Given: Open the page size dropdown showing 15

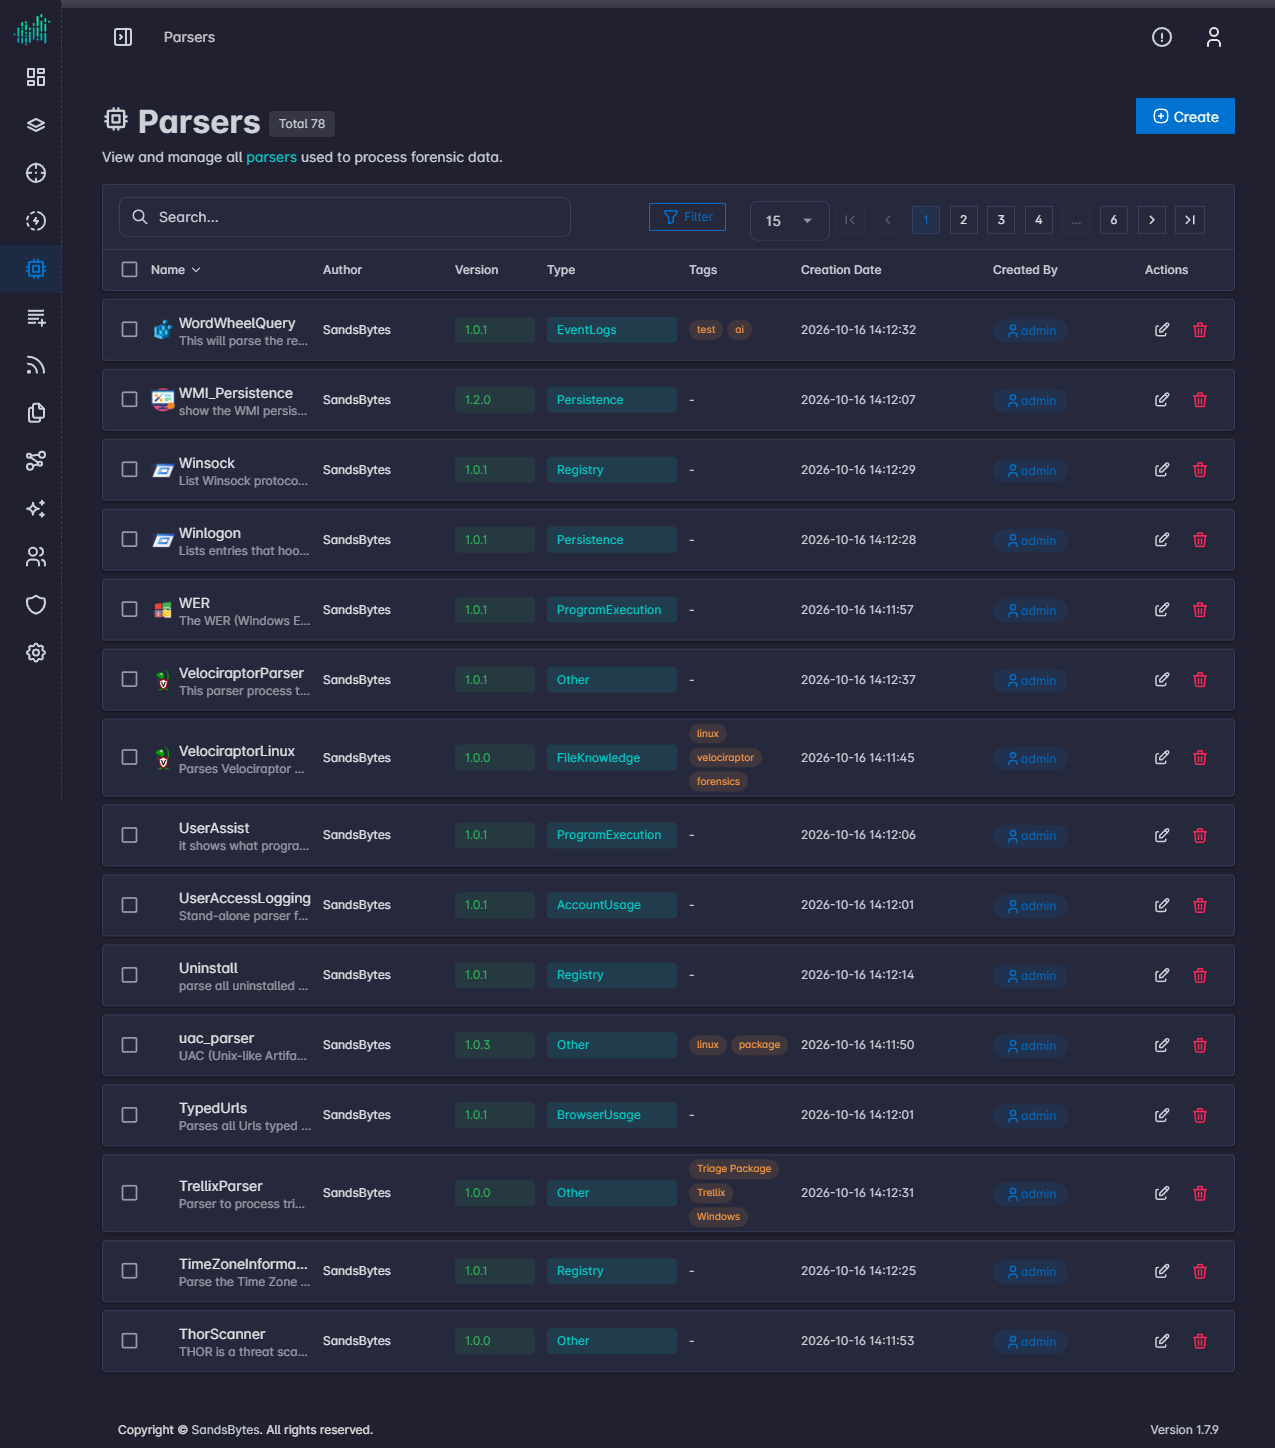Looking at the screenshot, I should click(789, 221).
